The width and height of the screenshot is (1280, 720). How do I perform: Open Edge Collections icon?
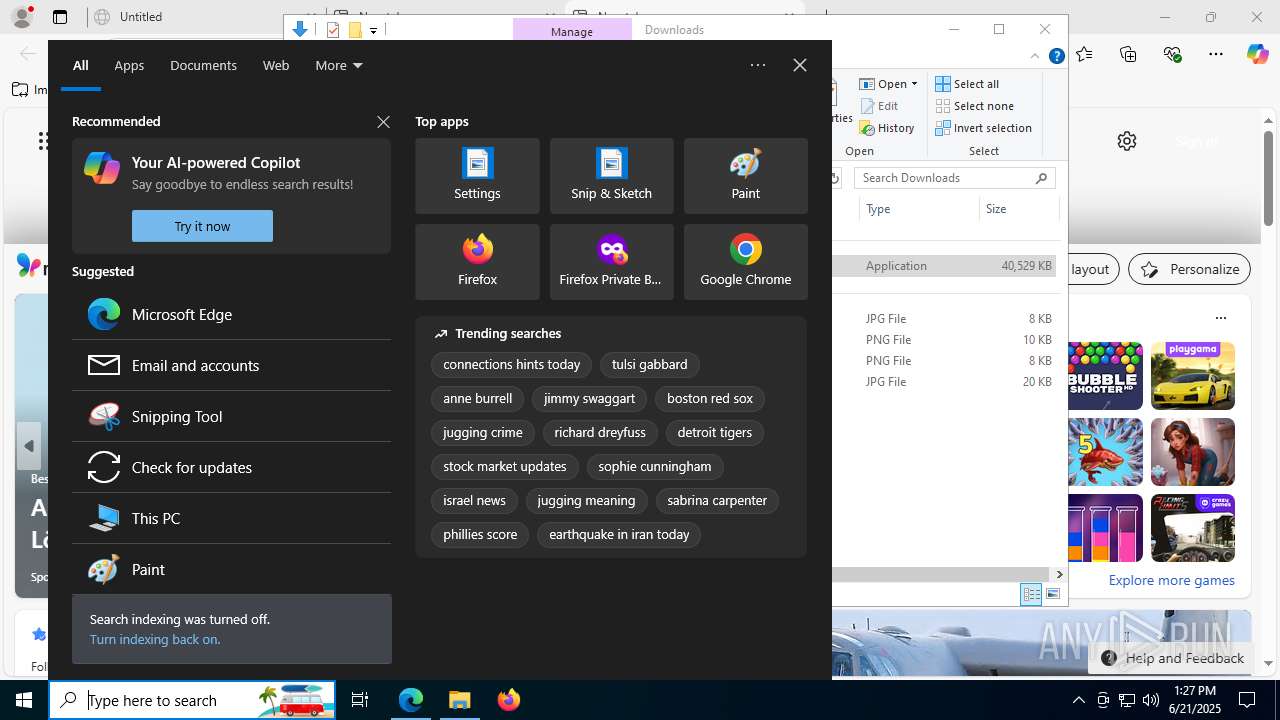click(x=1129, y=55)
